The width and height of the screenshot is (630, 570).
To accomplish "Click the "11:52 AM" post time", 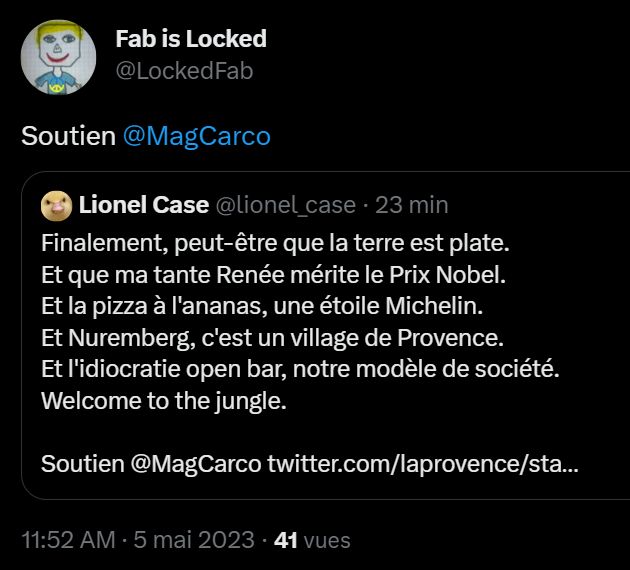I will pyautogui.click(x=68, y=540).
